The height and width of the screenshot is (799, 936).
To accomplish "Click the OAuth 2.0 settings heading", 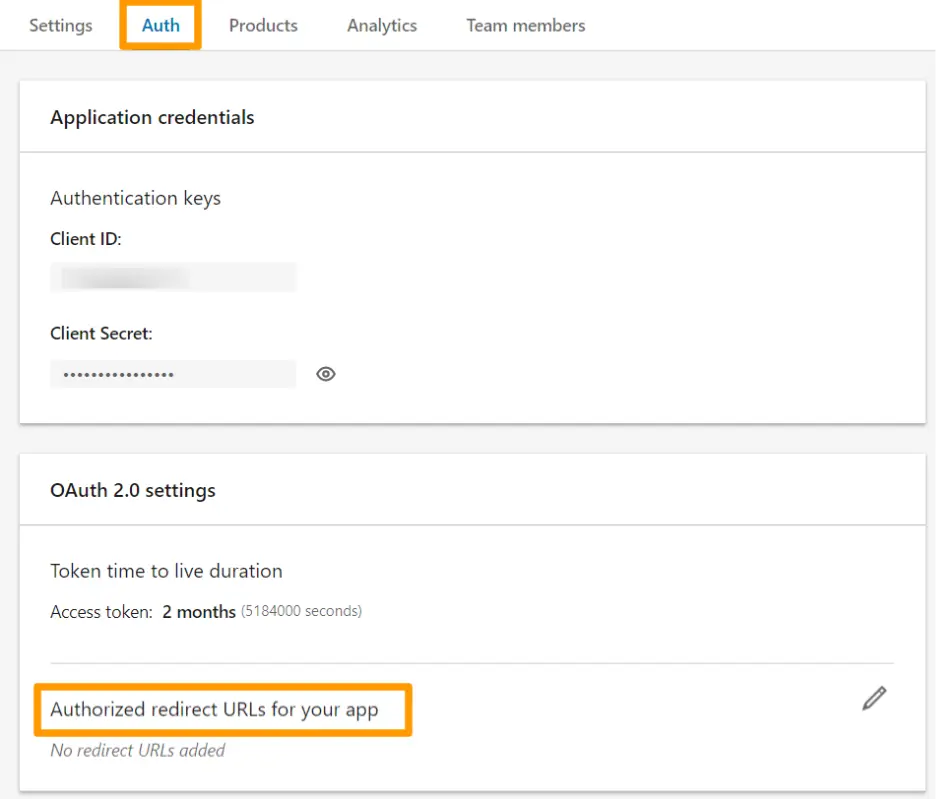I will pos(133,490).
